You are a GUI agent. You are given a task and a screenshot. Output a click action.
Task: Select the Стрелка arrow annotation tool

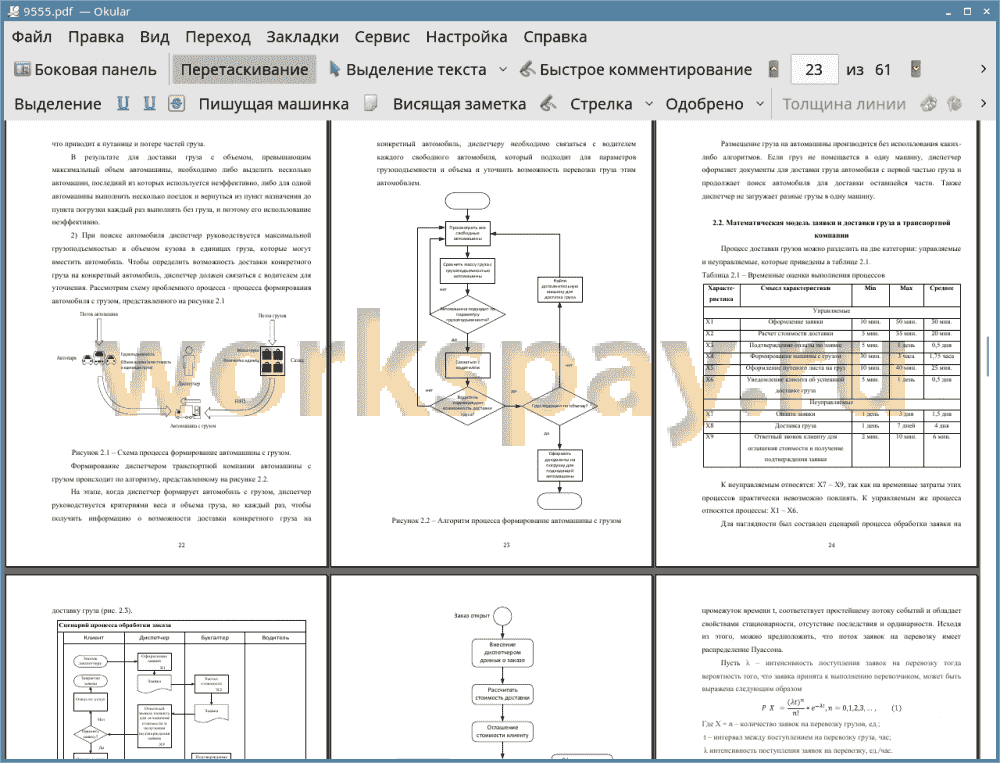pyautogui.click(x=601, y=104)
